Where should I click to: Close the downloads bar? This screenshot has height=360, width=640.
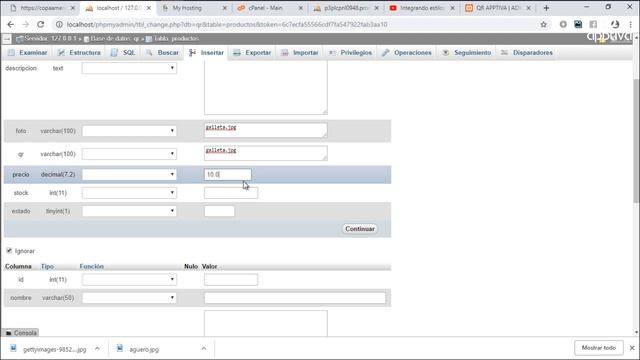pyautogui.click(x=632, y=348)
